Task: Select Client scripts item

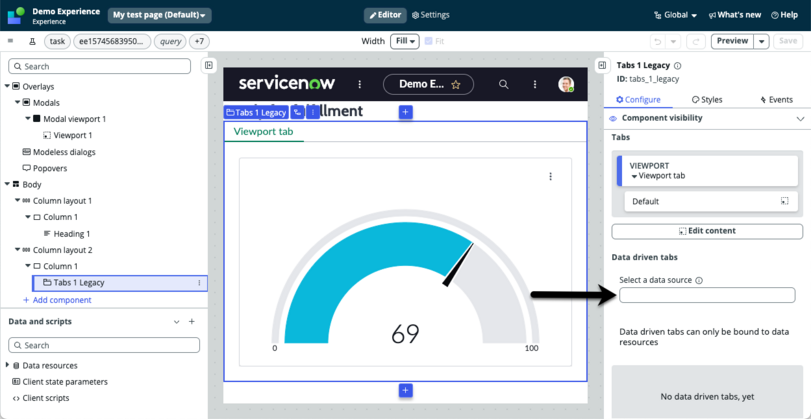Action: (41, 398)
